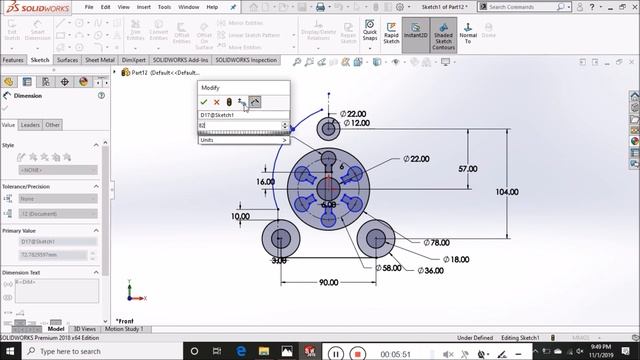Open the DimXpertManager tab
The image size is (640, 360).
click(64, 82)
